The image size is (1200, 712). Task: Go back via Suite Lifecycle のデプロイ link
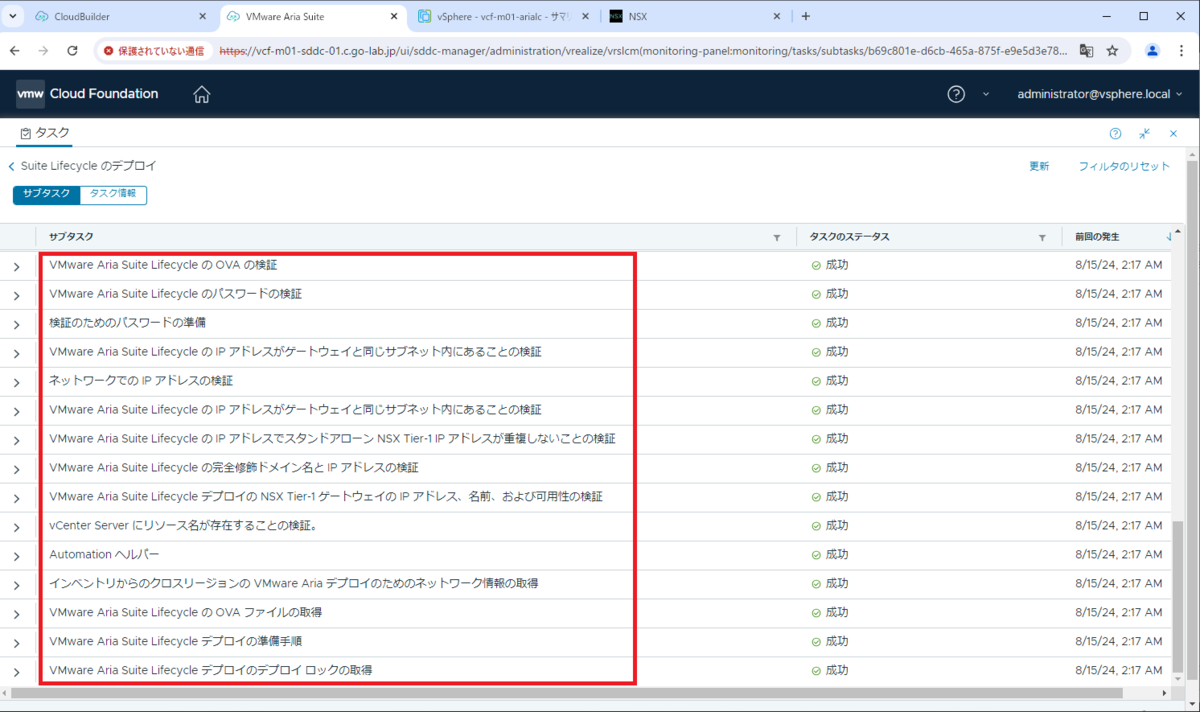pyautogui.click(x=82, y=166)
